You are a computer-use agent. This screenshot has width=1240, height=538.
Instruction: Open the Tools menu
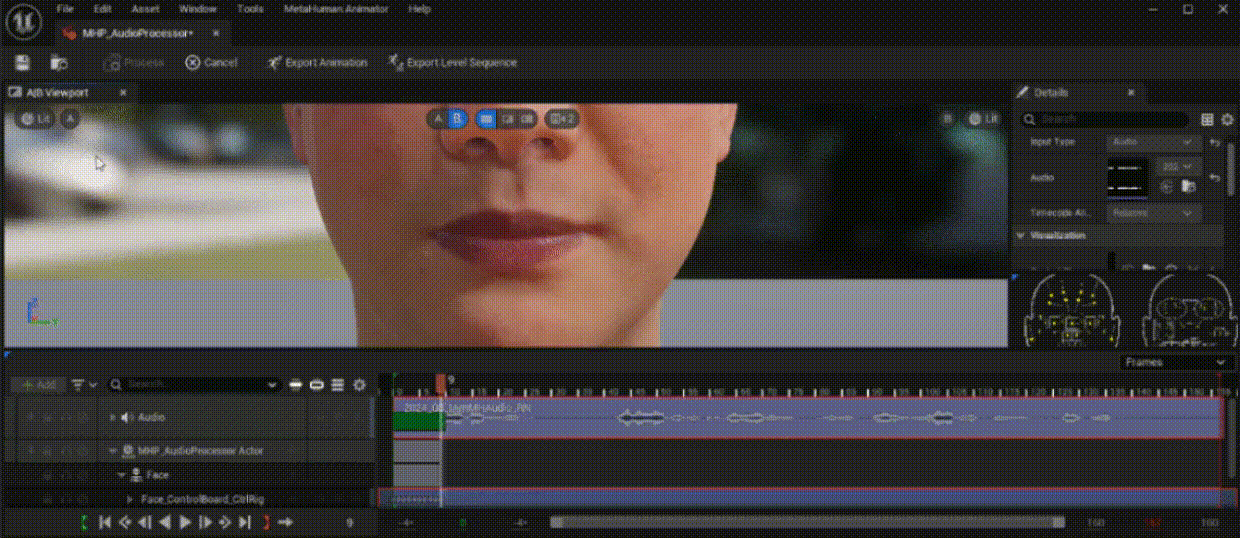click(251, 9)
